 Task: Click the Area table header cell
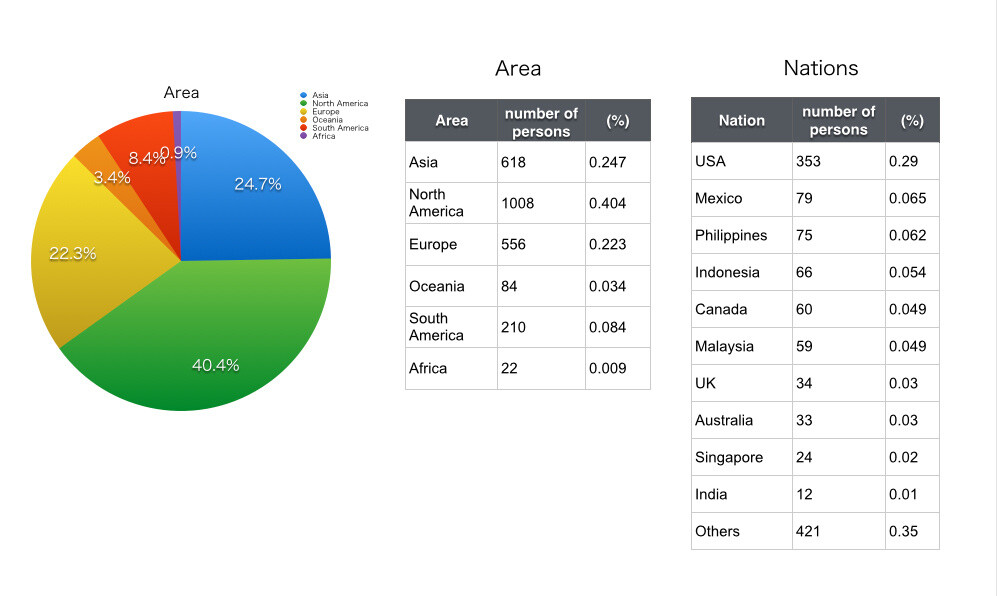pyautogui.click(x=451, y=120)
